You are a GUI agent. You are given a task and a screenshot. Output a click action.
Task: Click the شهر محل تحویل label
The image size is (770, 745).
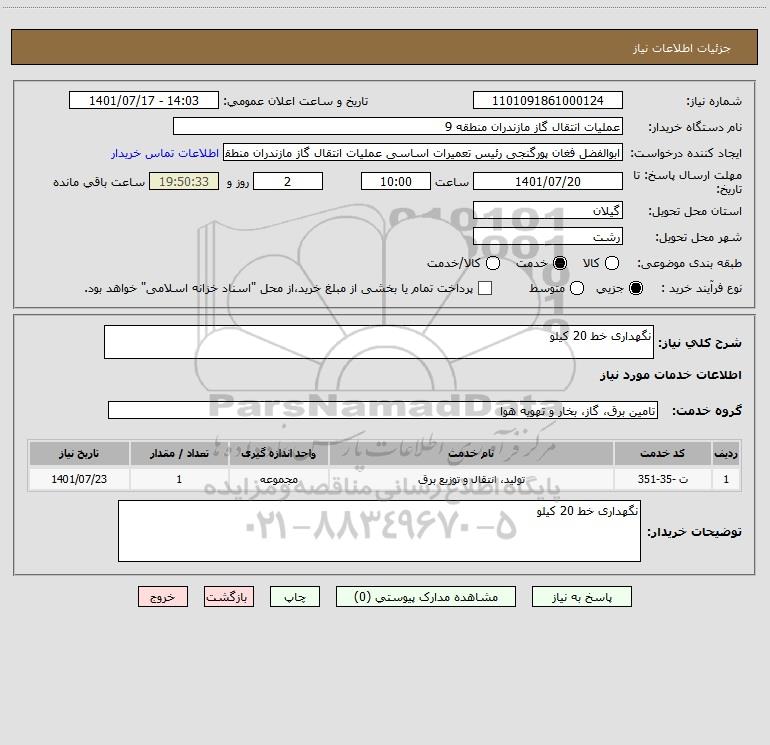tap(699, 237)
